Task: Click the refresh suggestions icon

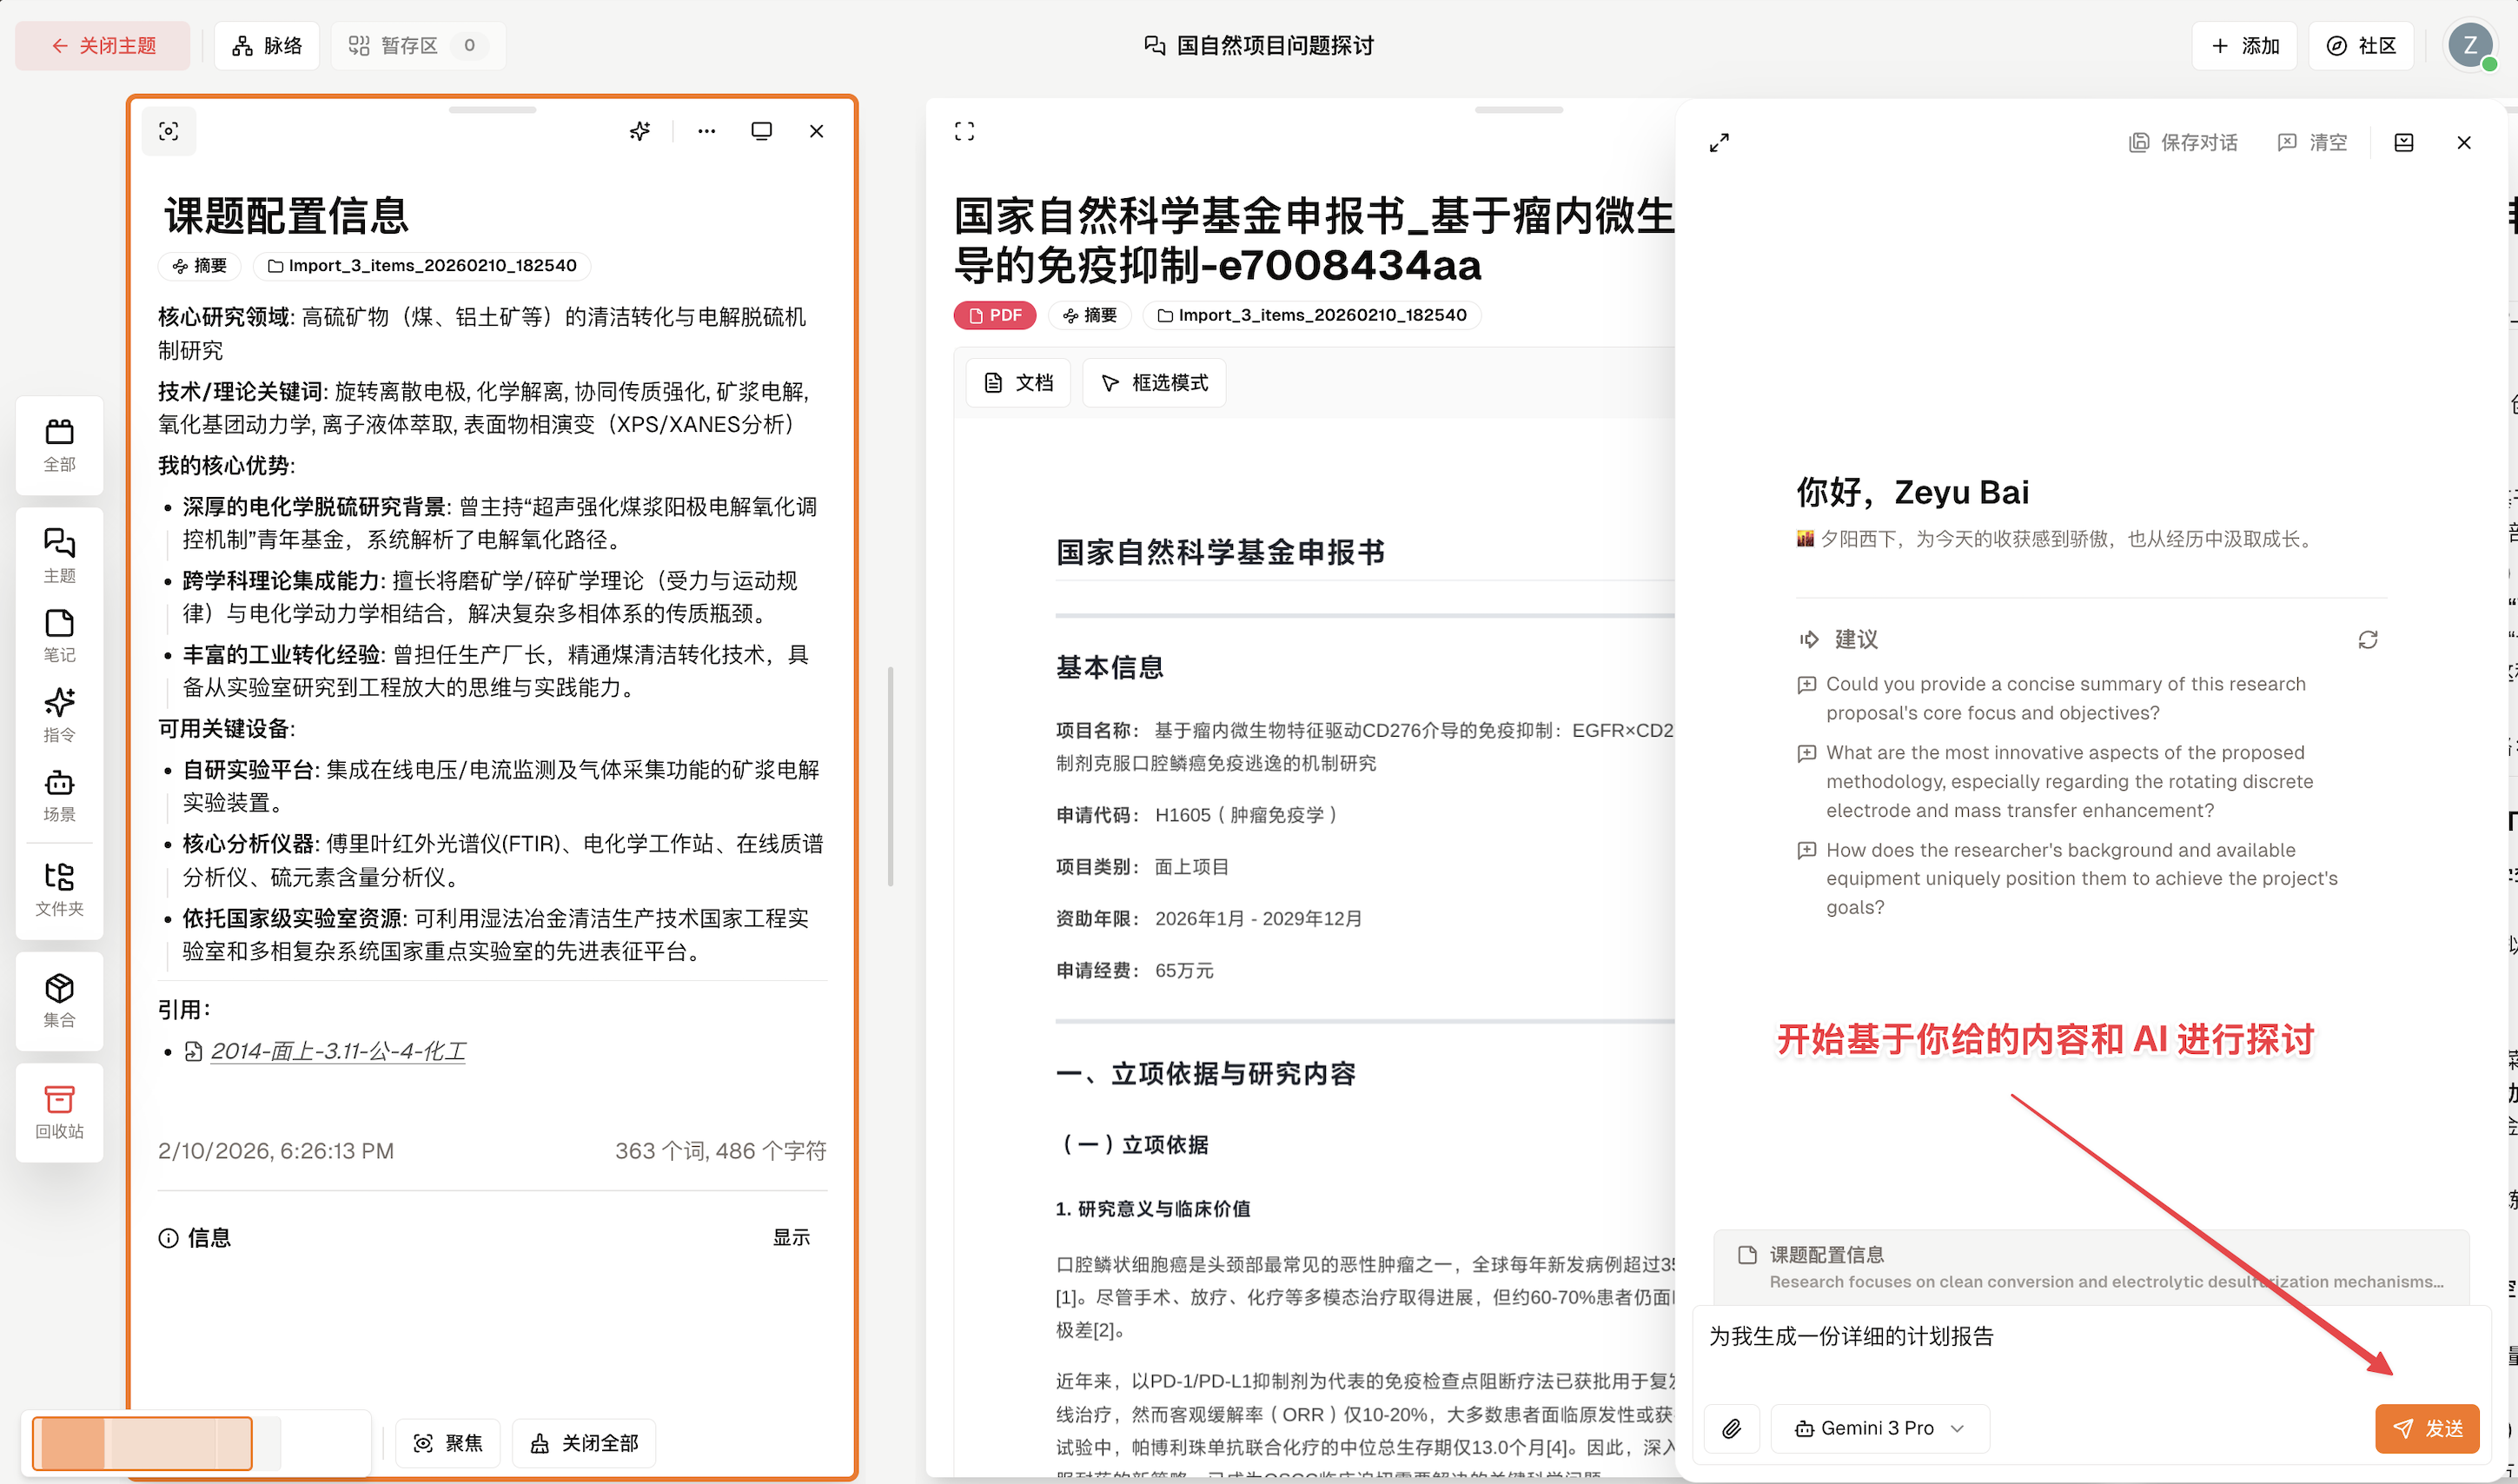Action: tap(2367, 639)
